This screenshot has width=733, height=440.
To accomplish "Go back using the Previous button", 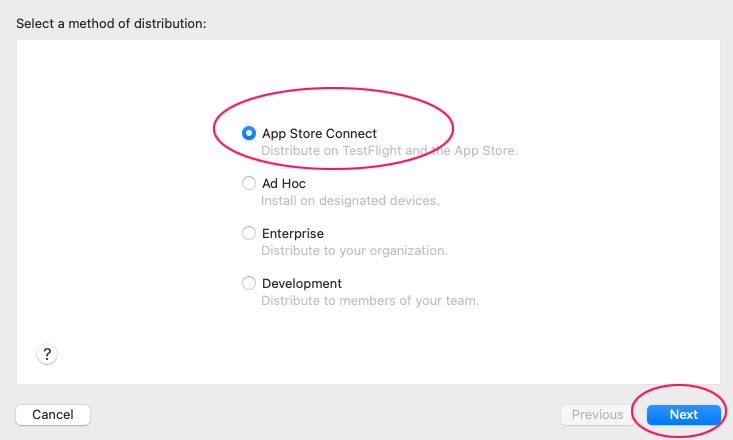I will pos(597,415).
